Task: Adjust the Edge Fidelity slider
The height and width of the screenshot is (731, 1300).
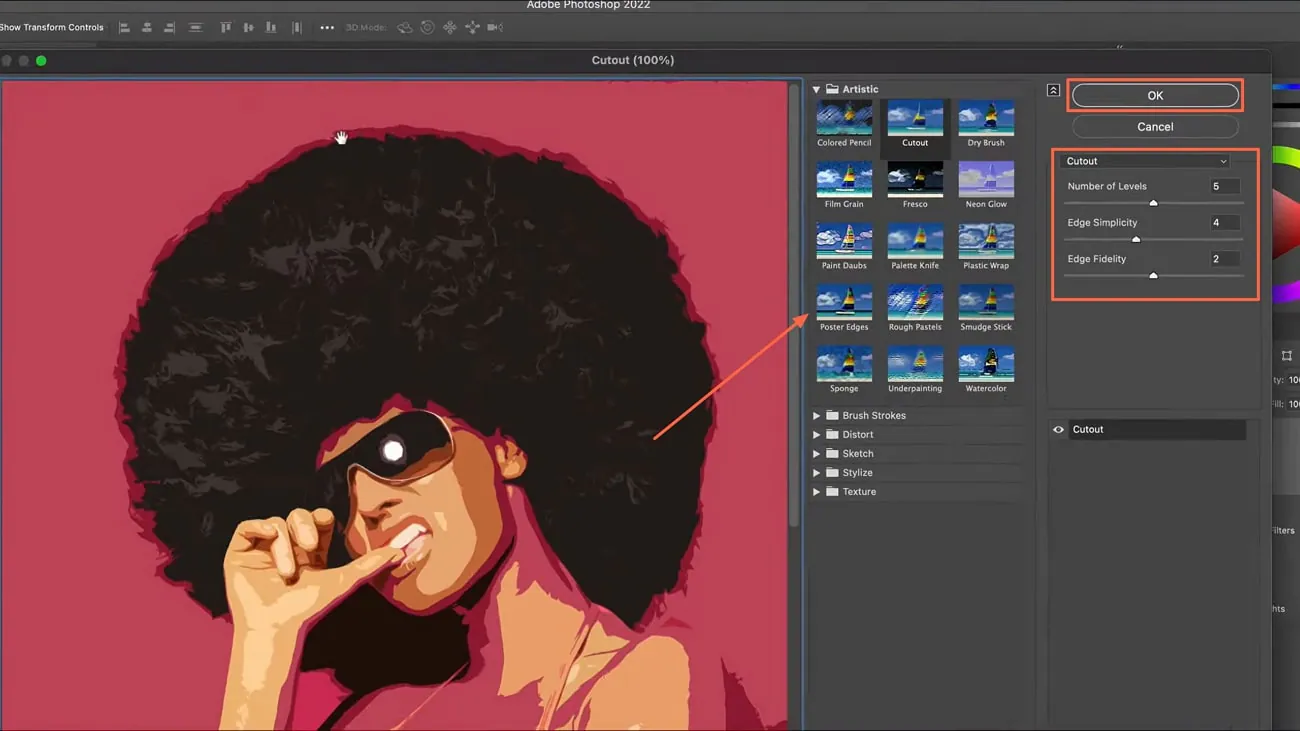Action: tap(1153, 275)
